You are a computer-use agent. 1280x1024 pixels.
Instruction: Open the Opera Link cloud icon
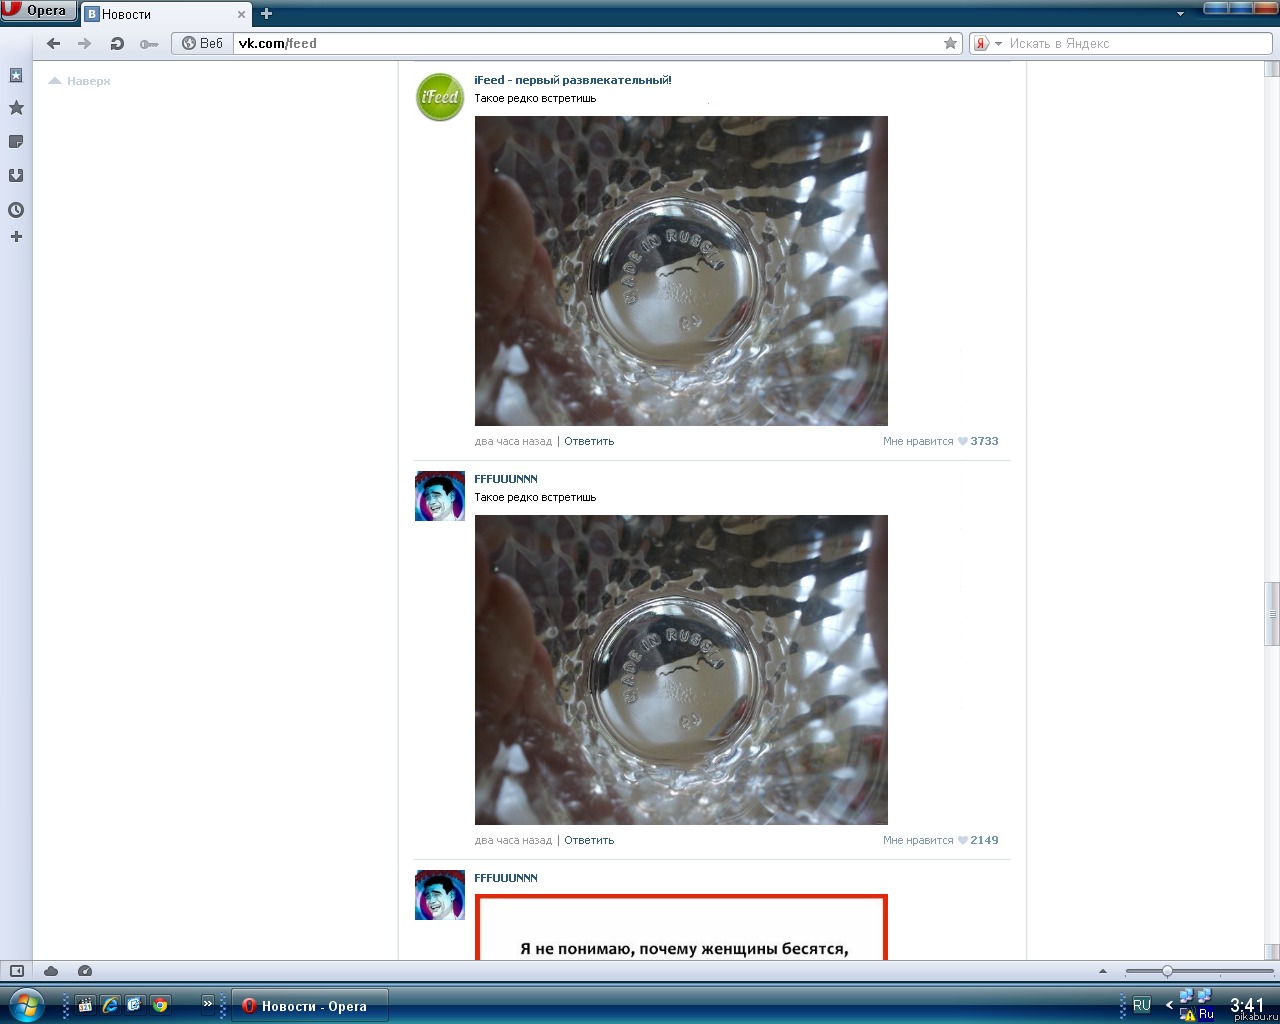pos(51,971)
